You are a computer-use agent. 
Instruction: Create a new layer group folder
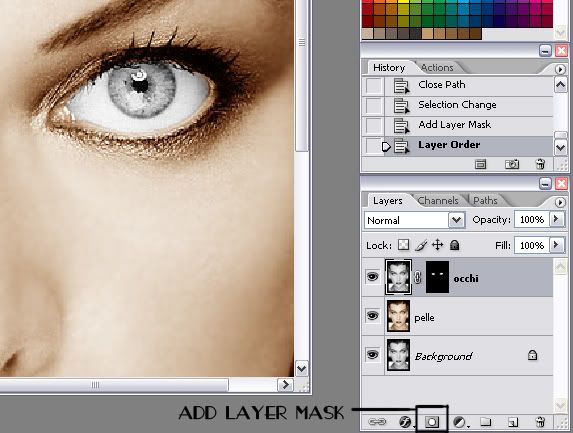click(486, 422)
